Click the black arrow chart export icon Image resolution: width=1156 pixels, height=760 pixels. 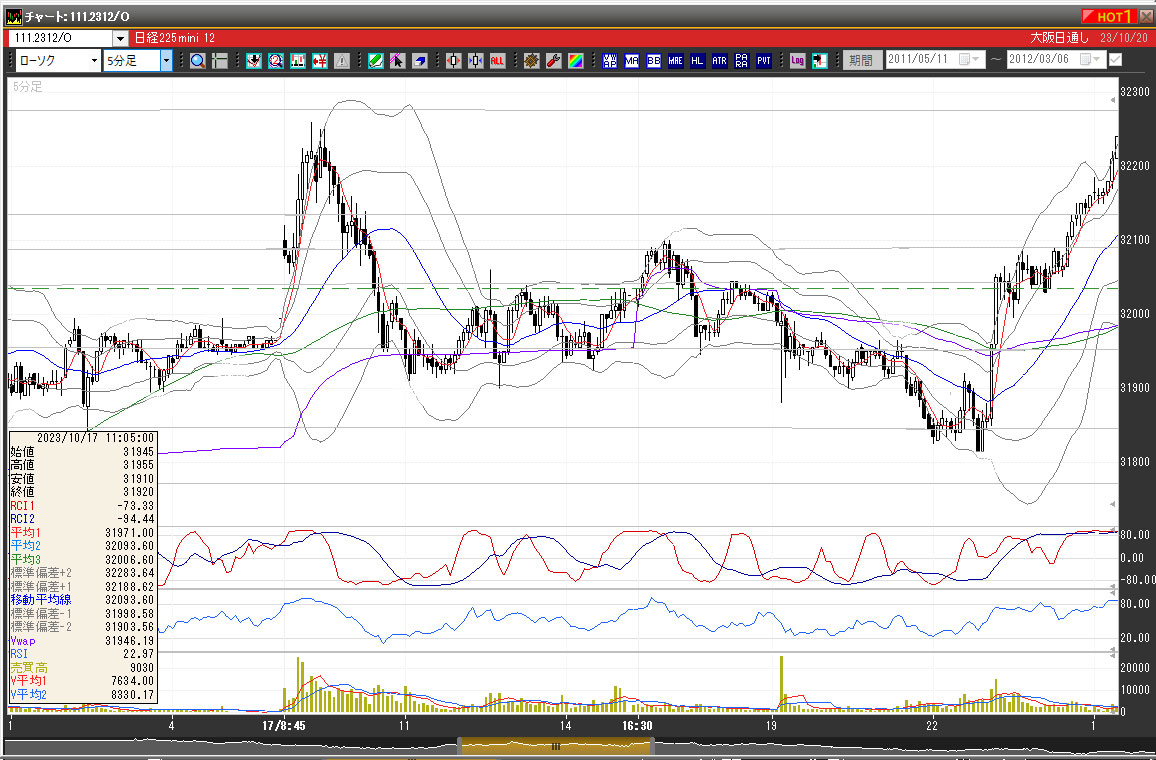(x=820, y=61)
